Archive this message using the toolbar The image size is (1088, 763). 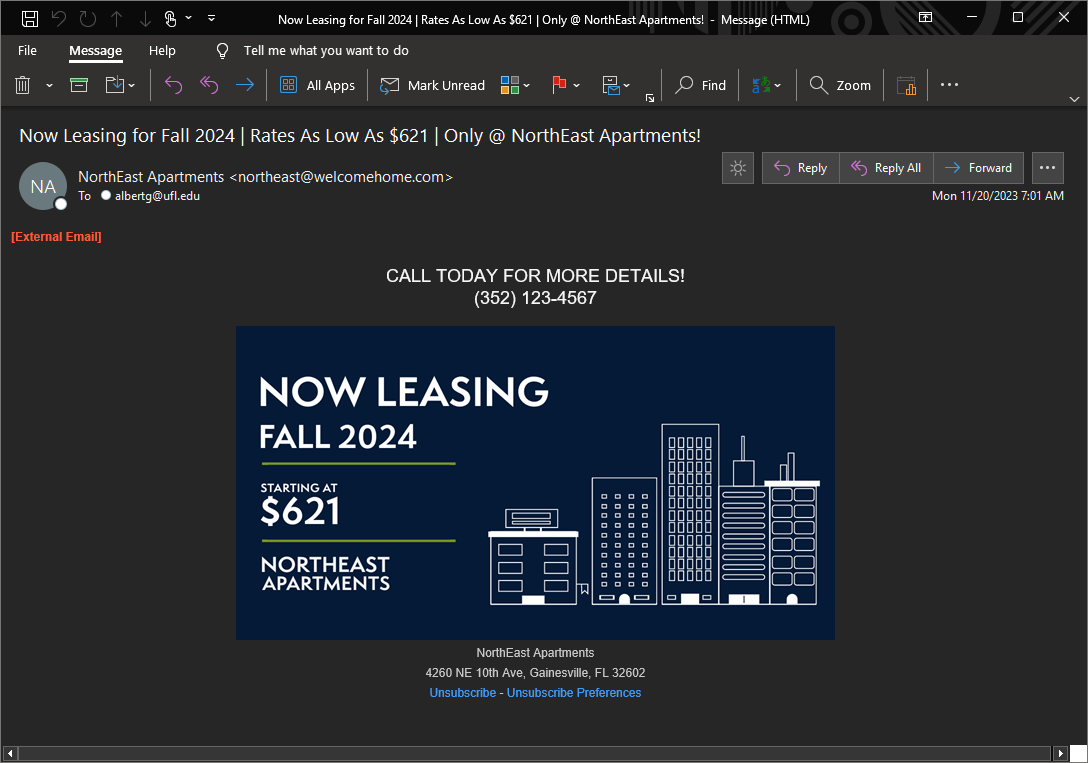[79, 86]
